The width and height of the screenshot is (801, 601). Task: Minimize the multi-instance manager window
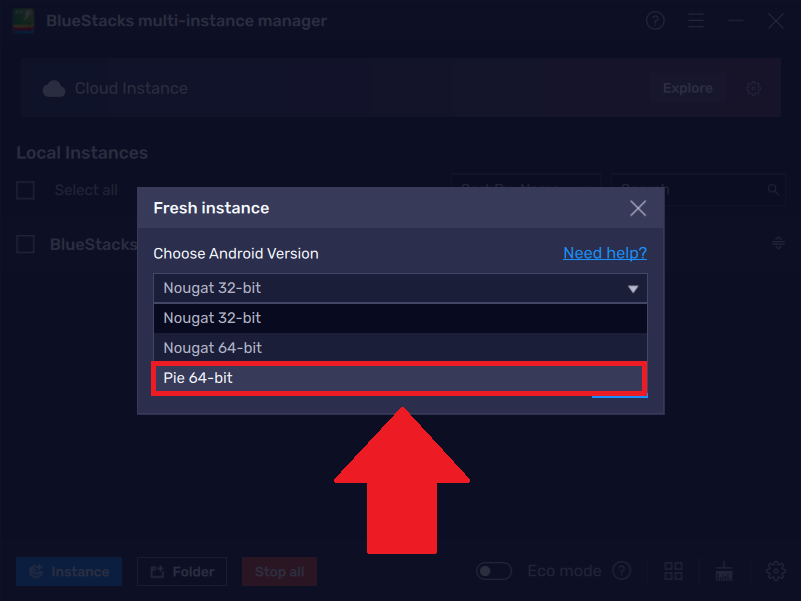click(x=736, y=21)
